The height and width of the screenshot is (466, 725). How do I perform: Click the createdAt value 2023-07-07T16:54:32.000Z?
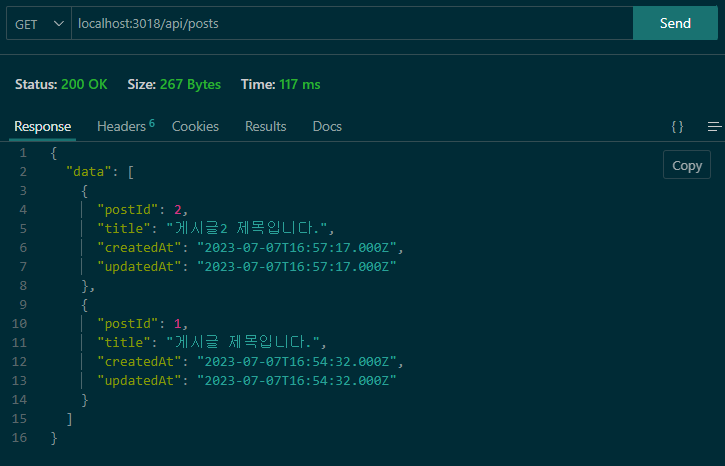(x=297, y=362)
